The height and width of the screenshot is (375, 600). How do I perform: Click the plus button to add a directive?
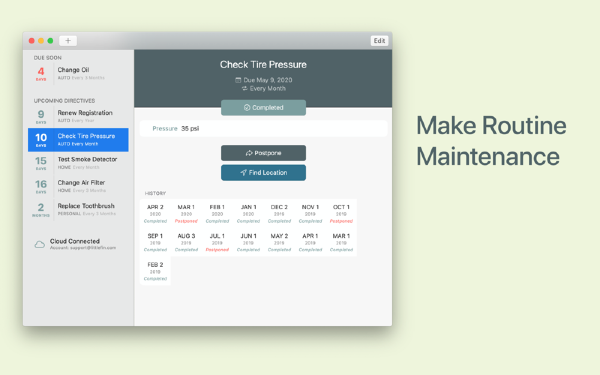point(68,41)
